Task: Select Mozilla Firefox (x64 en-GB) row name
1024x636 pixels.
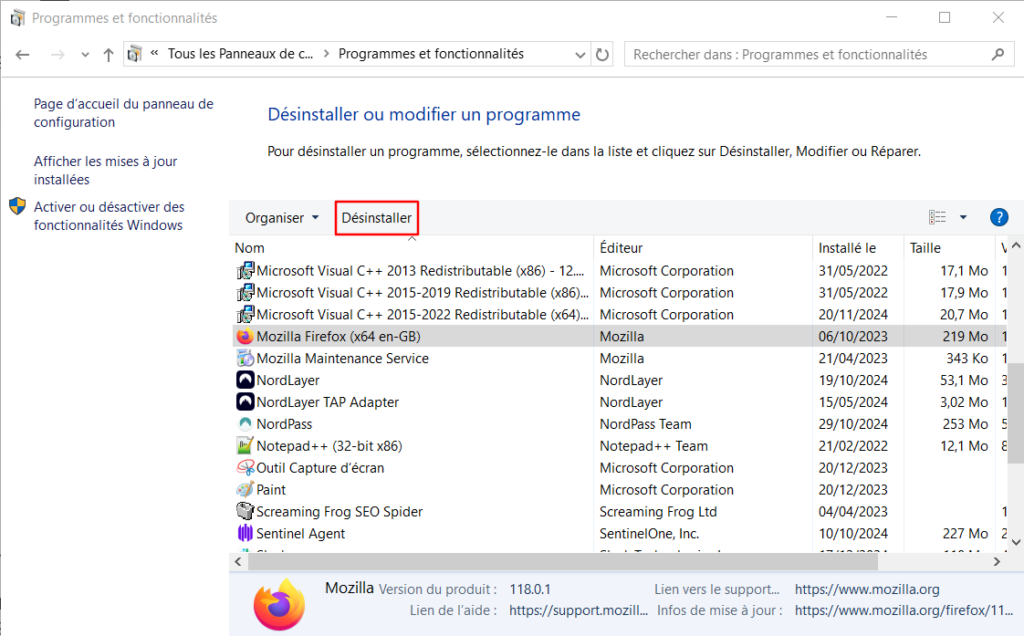Action: point(338,336)
